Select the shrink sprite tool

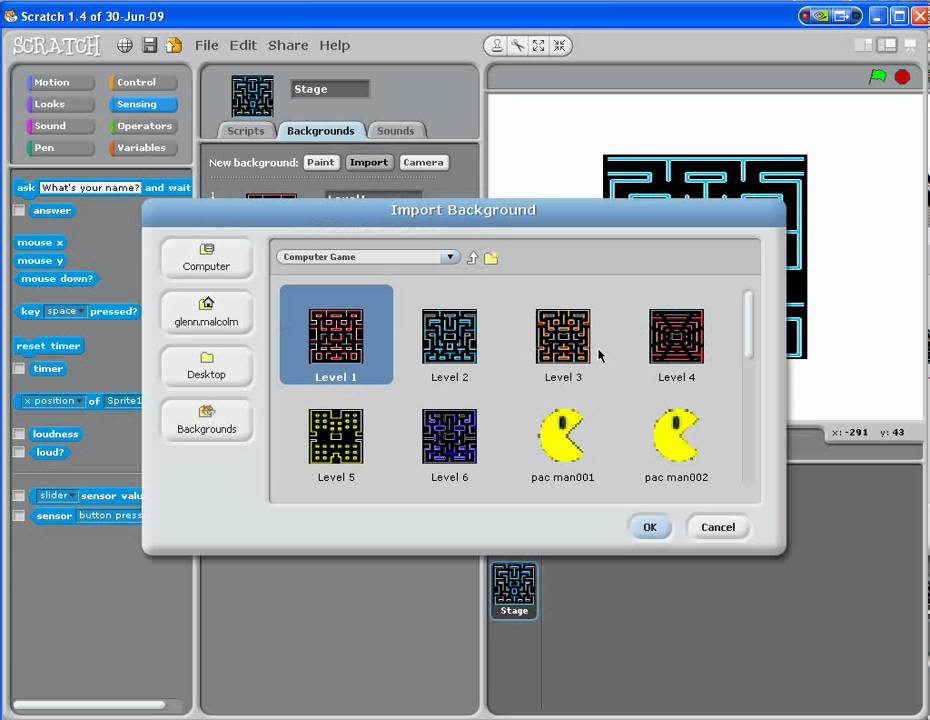click(x=559, y=46)
